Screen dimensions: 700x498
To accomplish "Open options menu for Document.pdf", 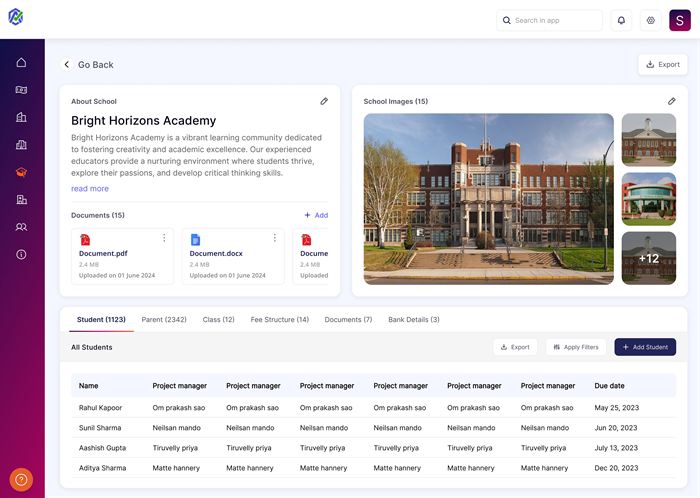I will [164, 238].
